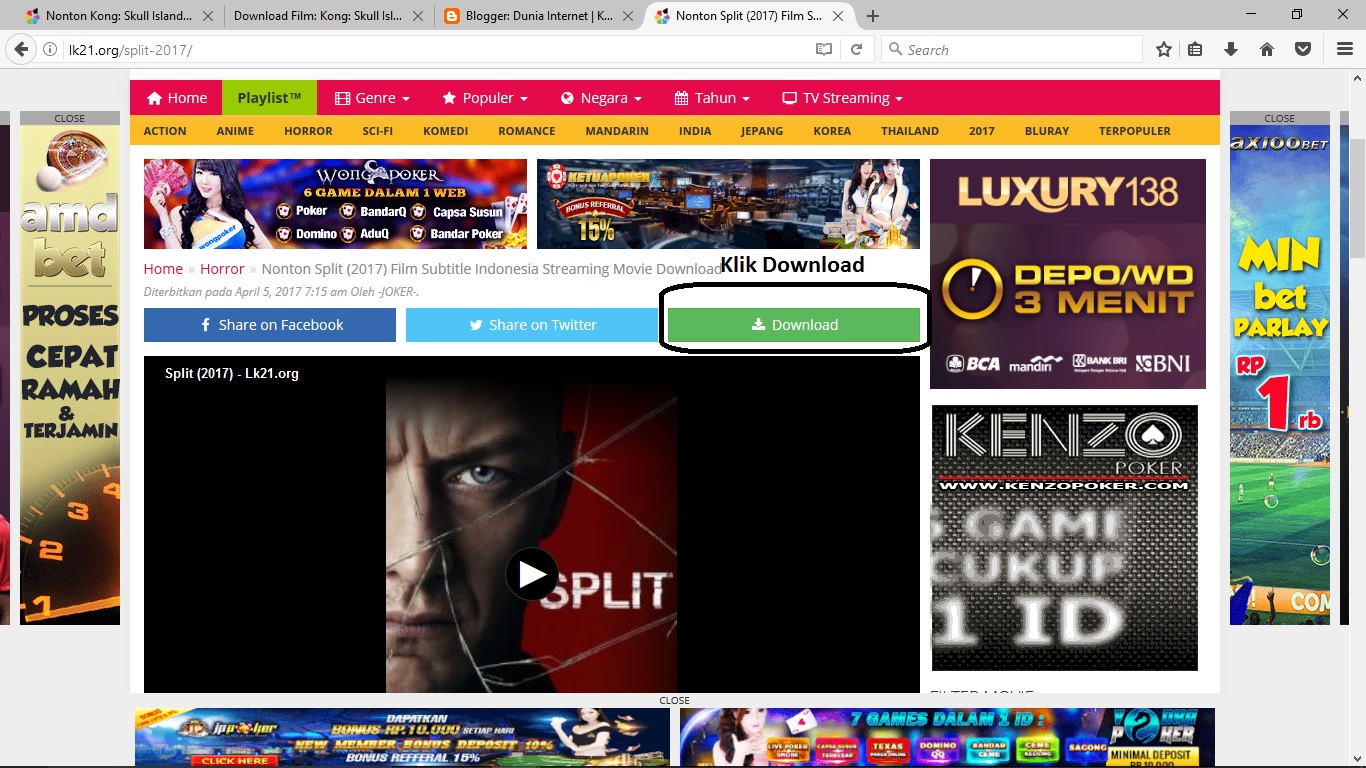Open the Playlist™ menu item
The width and height of the screenshot is (1366, 768).
(269, 98)
